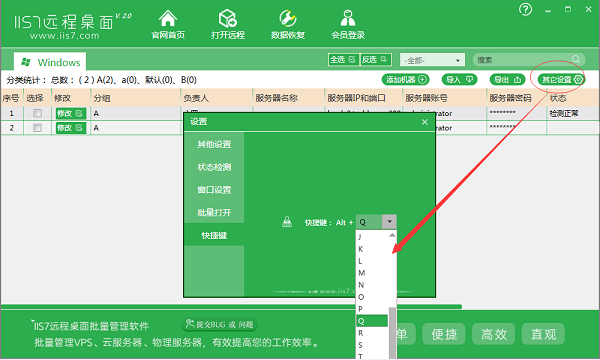Click the 高效 badge button
The image size is (600, 360).
[x=494, y=334]
